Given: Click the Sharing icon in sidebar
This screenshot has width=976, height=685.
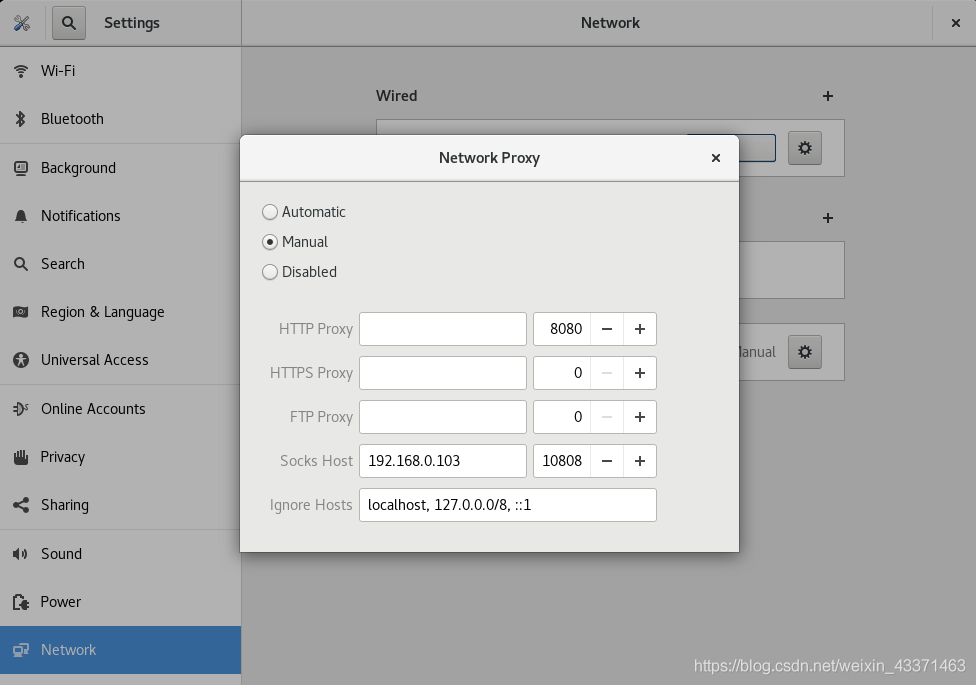Looking at the screenshot, I should (x=21, y=505).
